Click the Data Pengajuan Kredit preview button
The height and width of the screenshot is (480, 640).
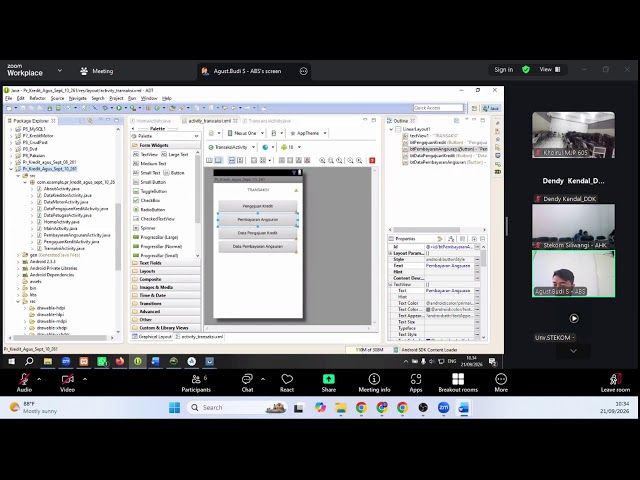(x=258, y=233)
